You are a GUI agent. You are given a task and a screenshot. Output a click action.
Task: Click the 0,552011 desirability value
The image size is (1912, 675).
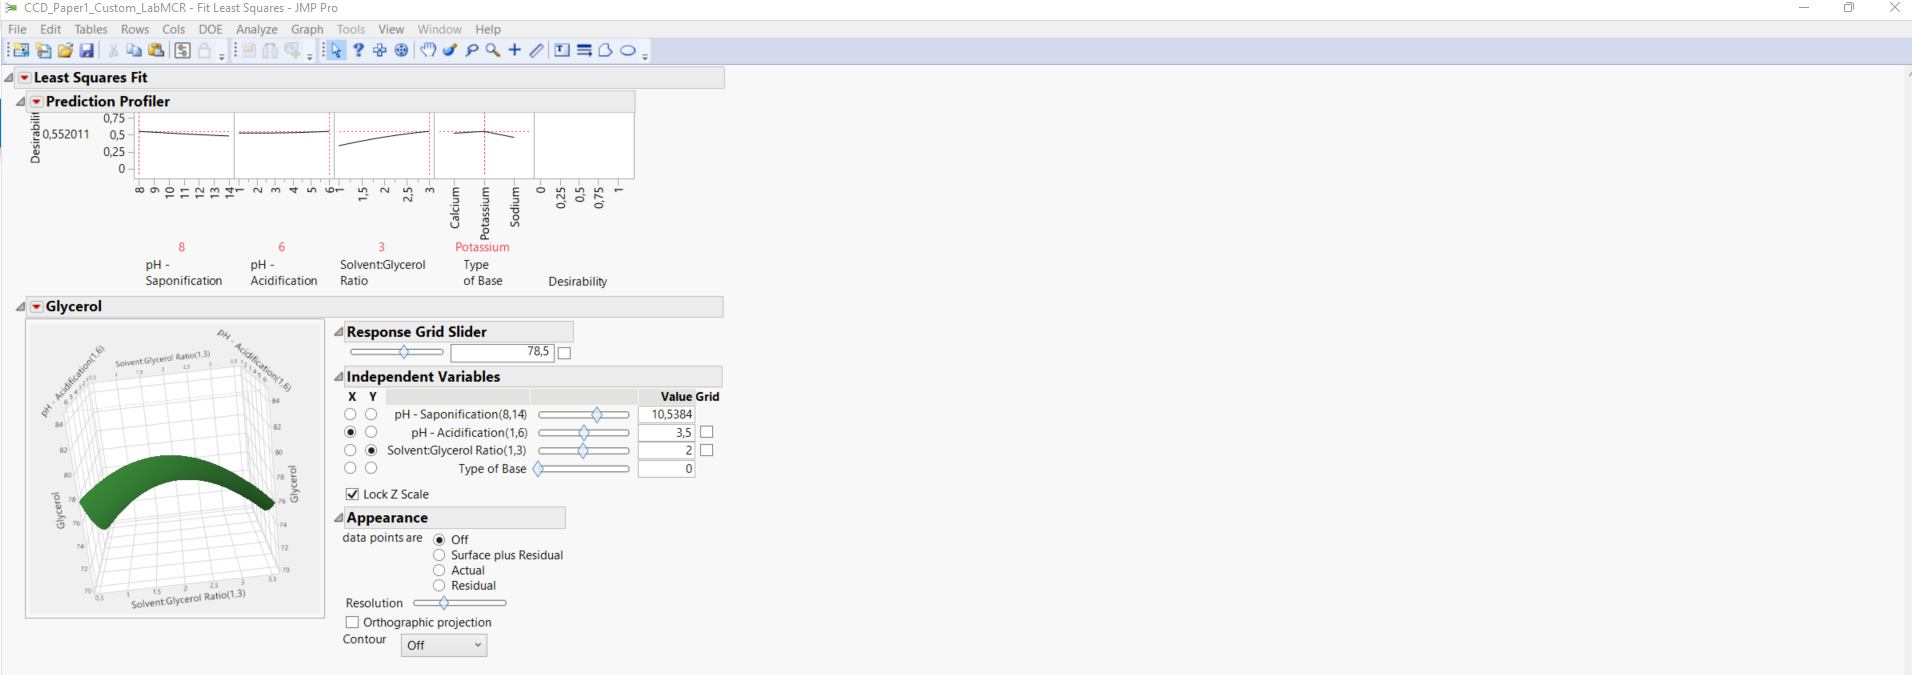point(66,134)
